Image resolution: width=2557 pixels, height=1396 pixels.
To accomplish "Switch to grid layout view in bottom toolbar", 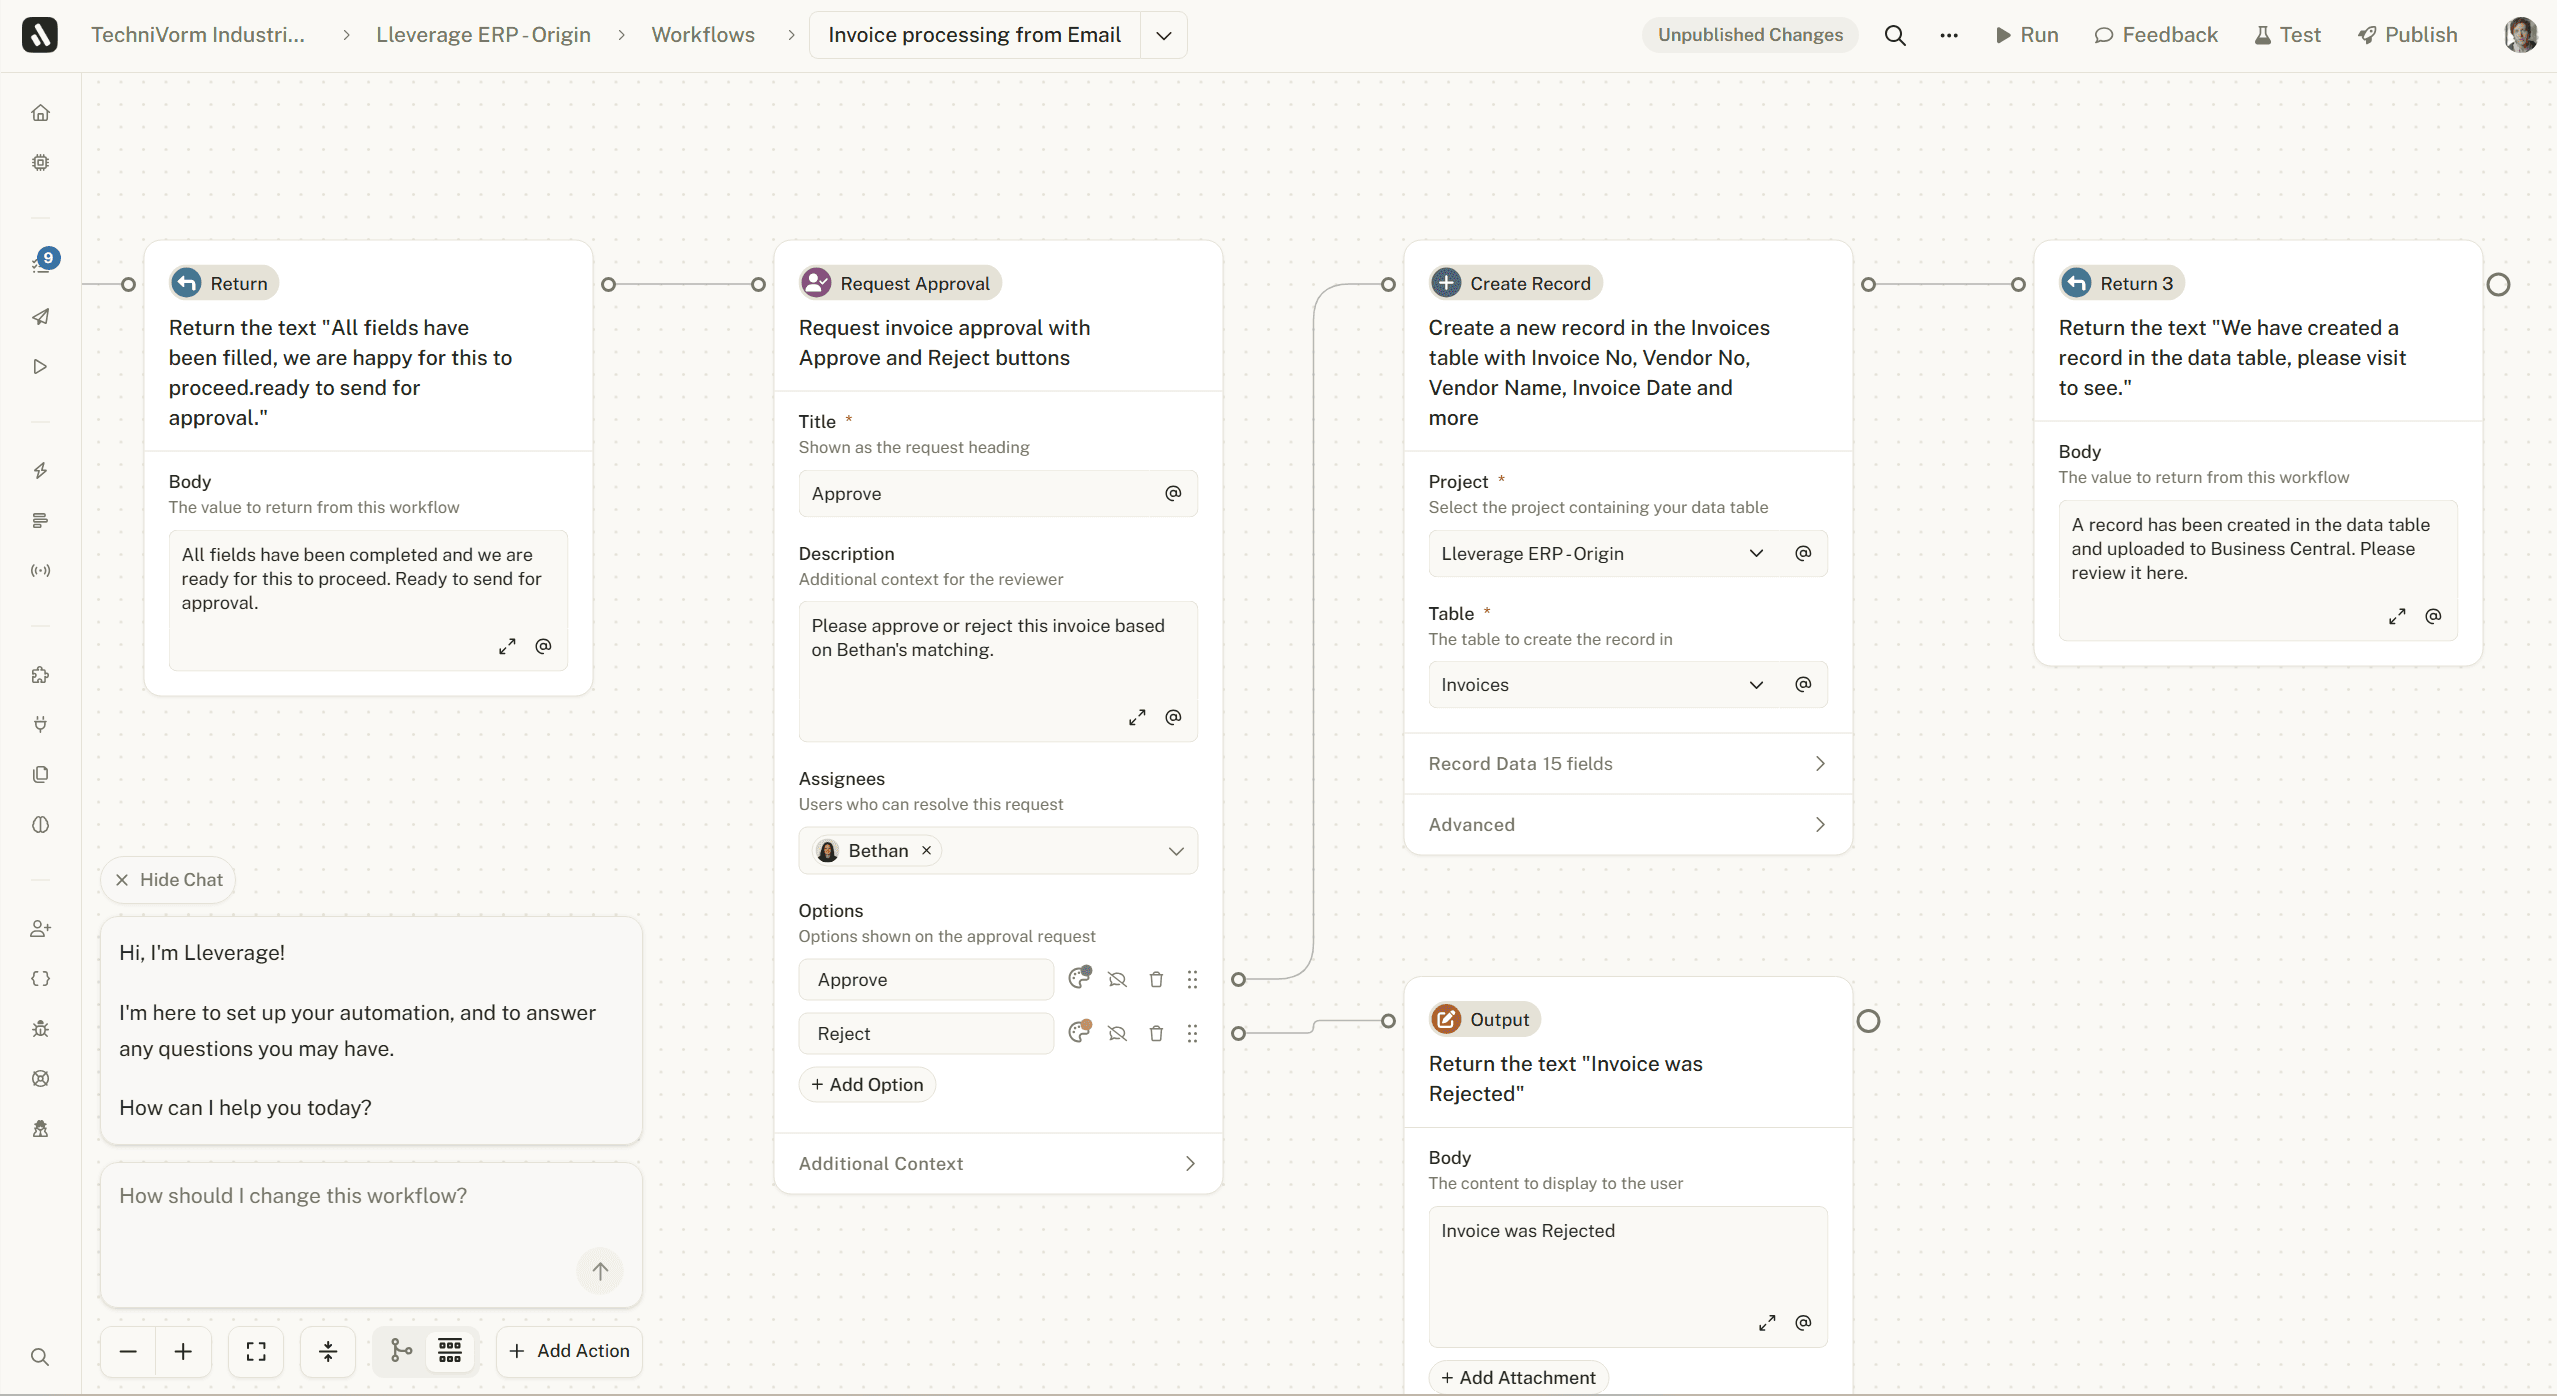I will (x=449, y=1350).
